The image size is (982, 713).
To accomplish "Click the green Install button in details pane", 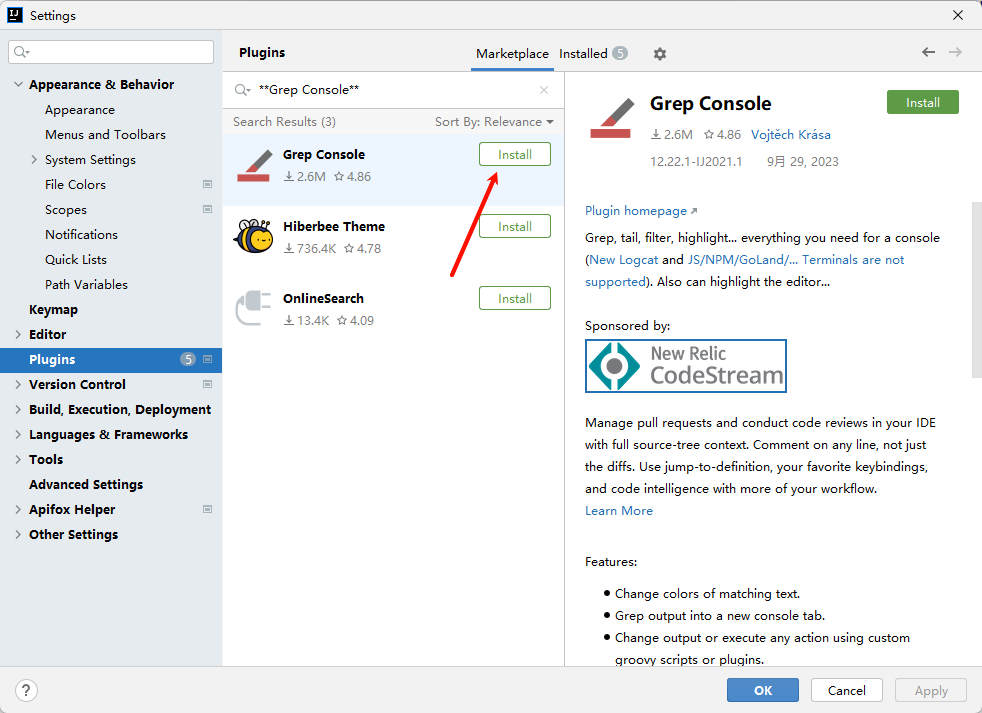I will (923, 102).
